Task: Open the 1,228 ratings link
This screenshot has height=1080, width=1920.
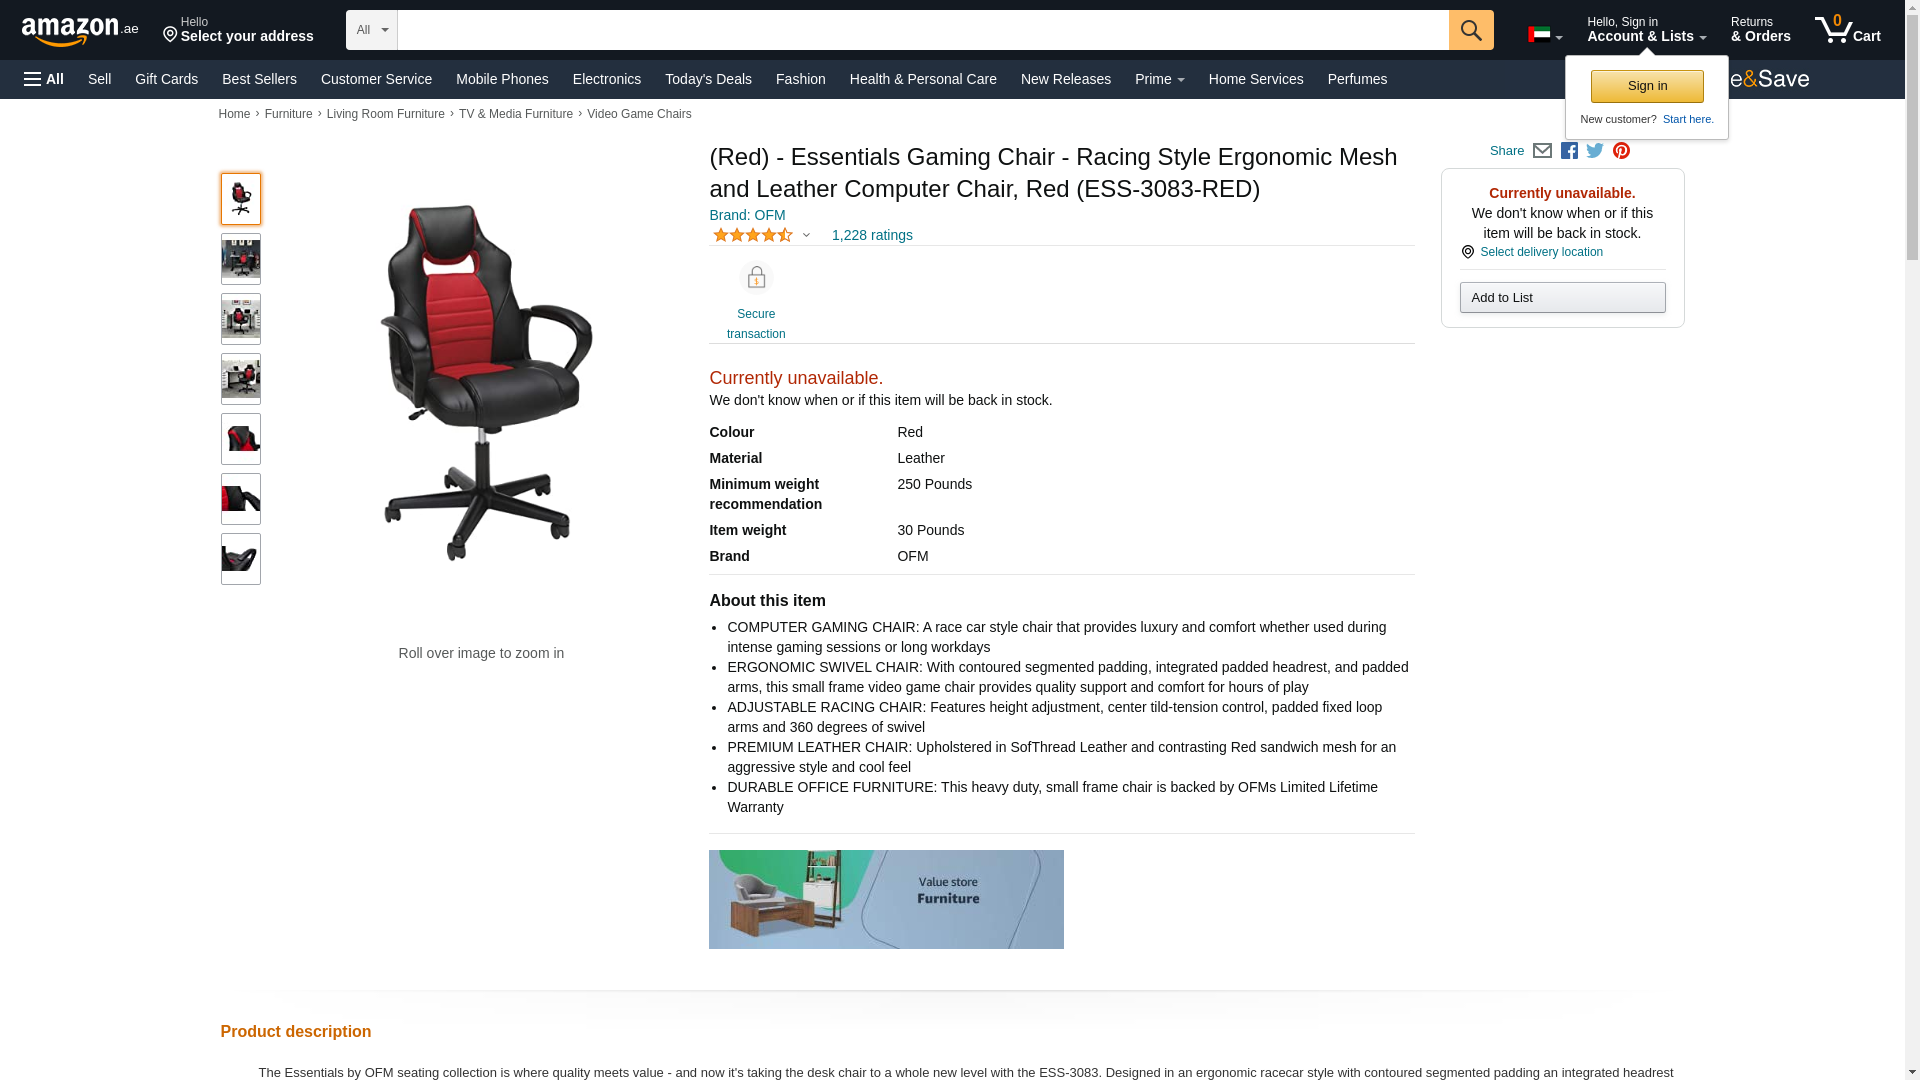Action: 872,235
